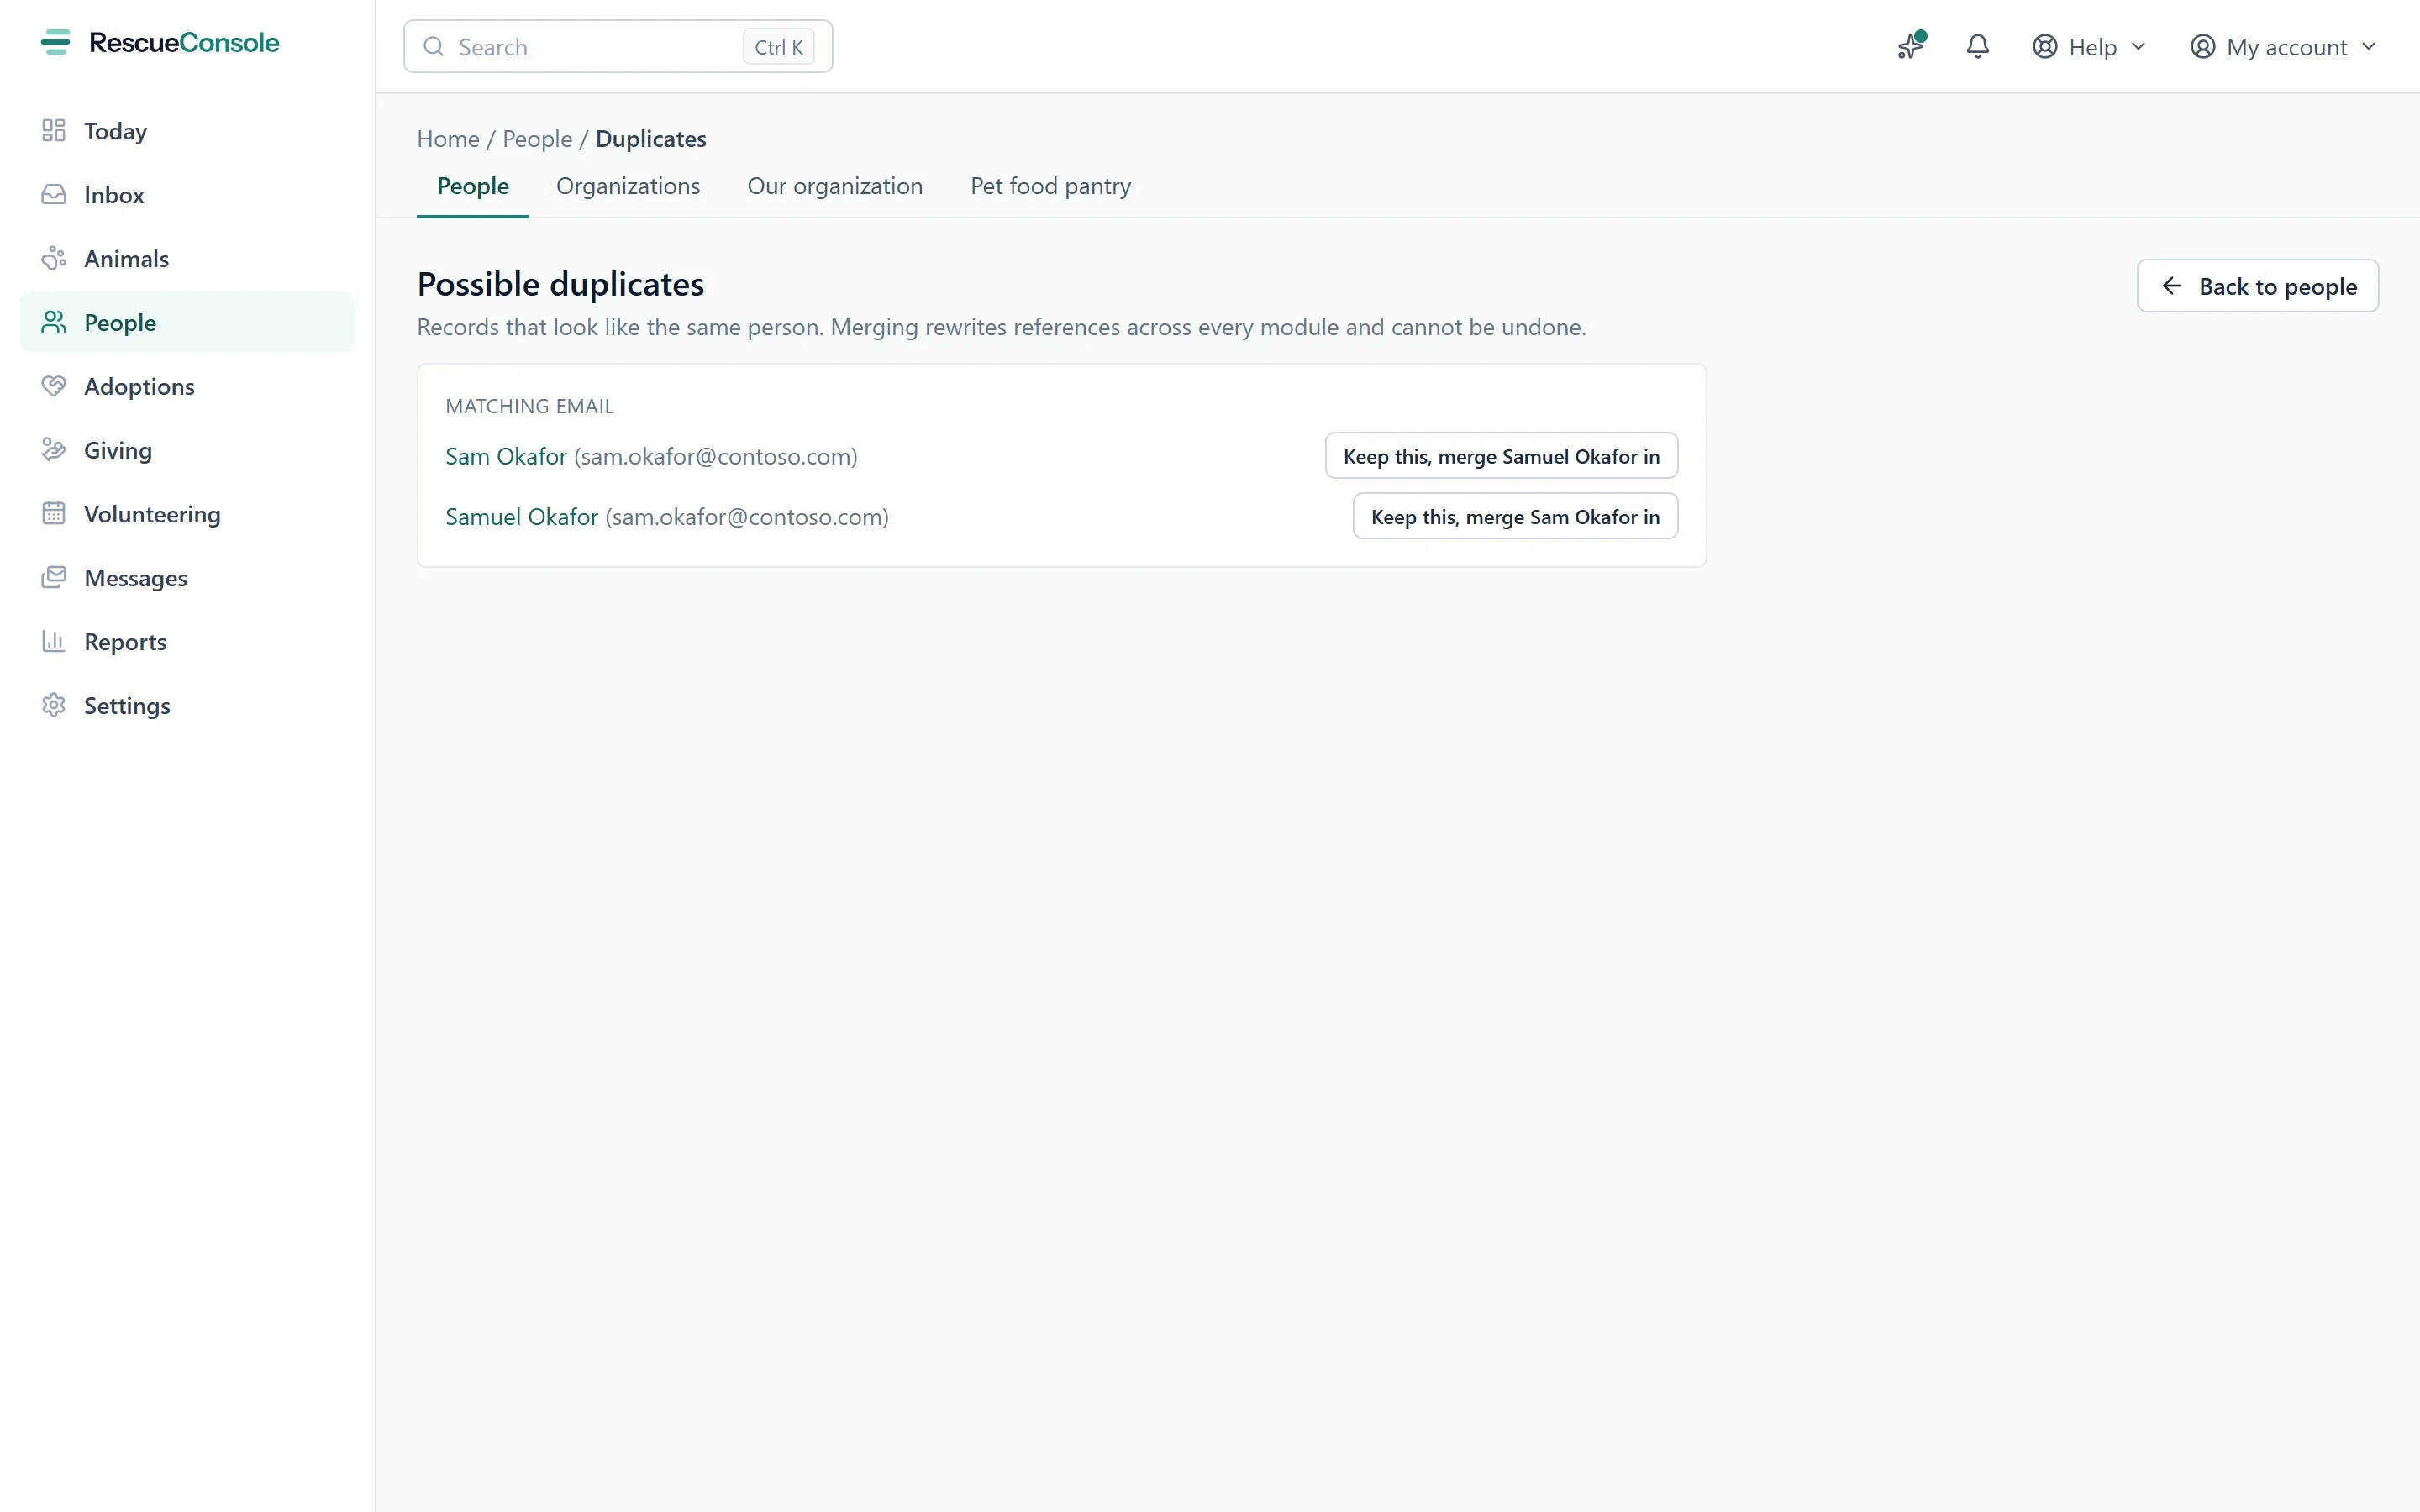Viewport: 2420px width, 1512px height.
Task: Open Giving in the sidebar
Action: [x=187, y=450]
